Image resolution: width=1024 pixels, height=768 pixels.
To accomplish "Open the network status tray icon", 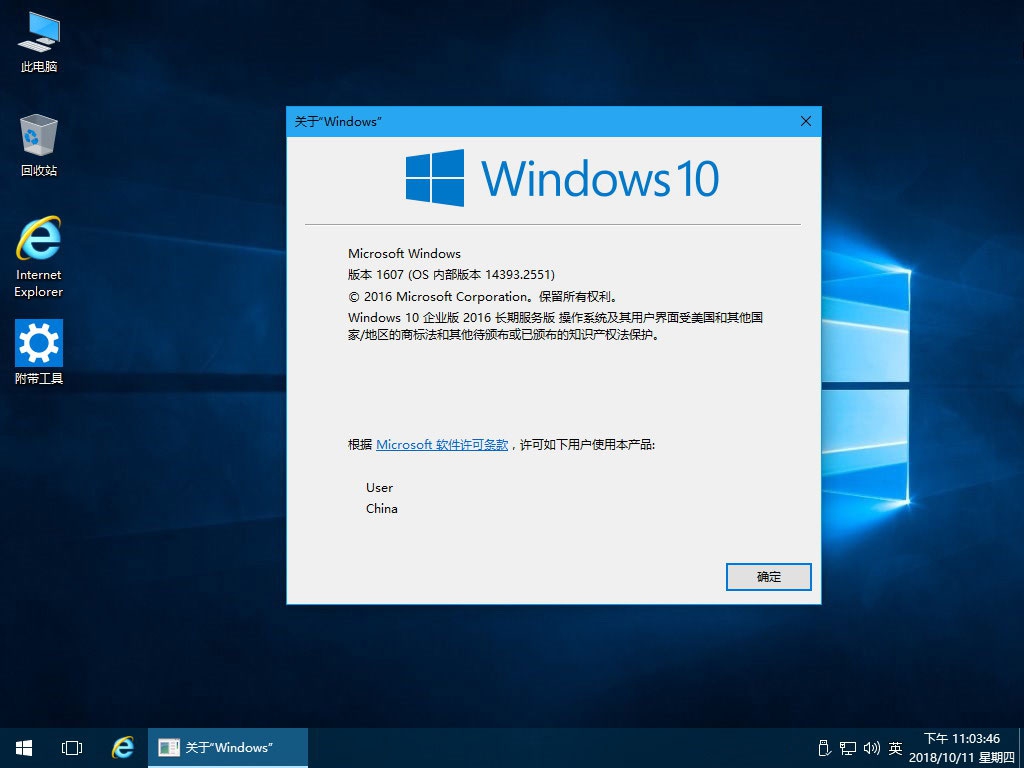I will click(848, 748).
